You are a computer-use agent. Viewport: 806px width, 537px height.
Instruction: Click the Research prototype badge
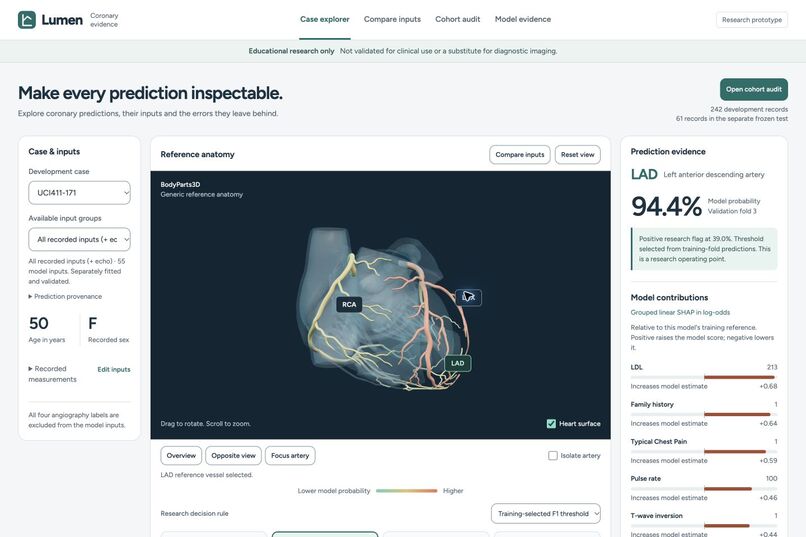[x=752, y=20]
